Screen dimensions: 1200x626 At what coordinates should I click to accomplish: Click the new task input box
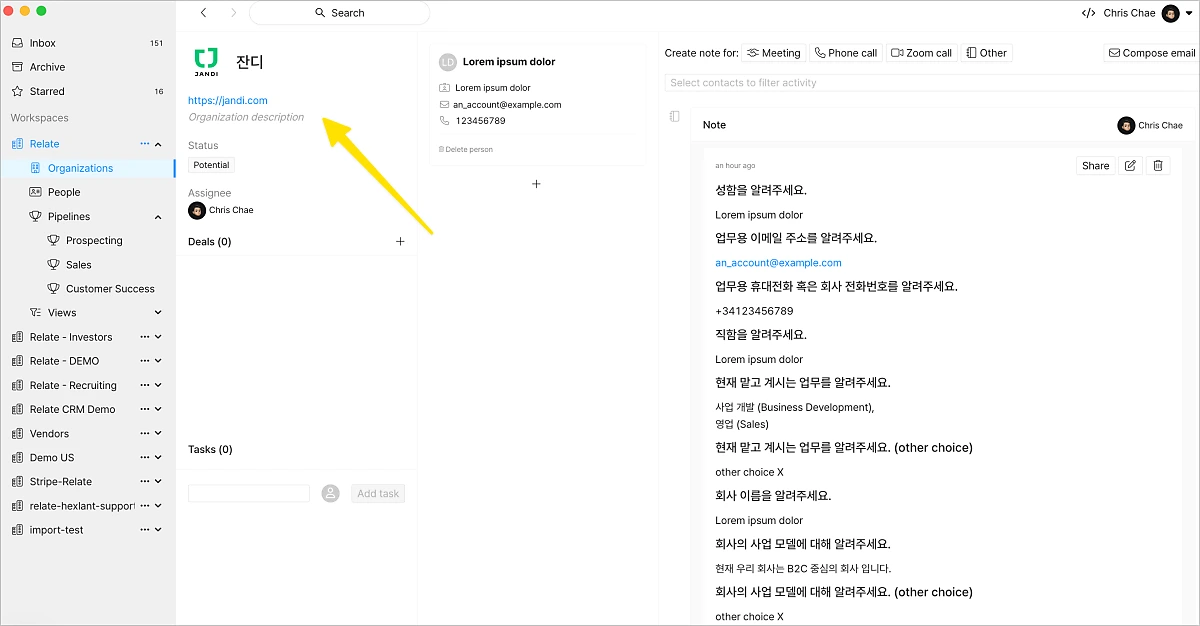pos(249,493)
